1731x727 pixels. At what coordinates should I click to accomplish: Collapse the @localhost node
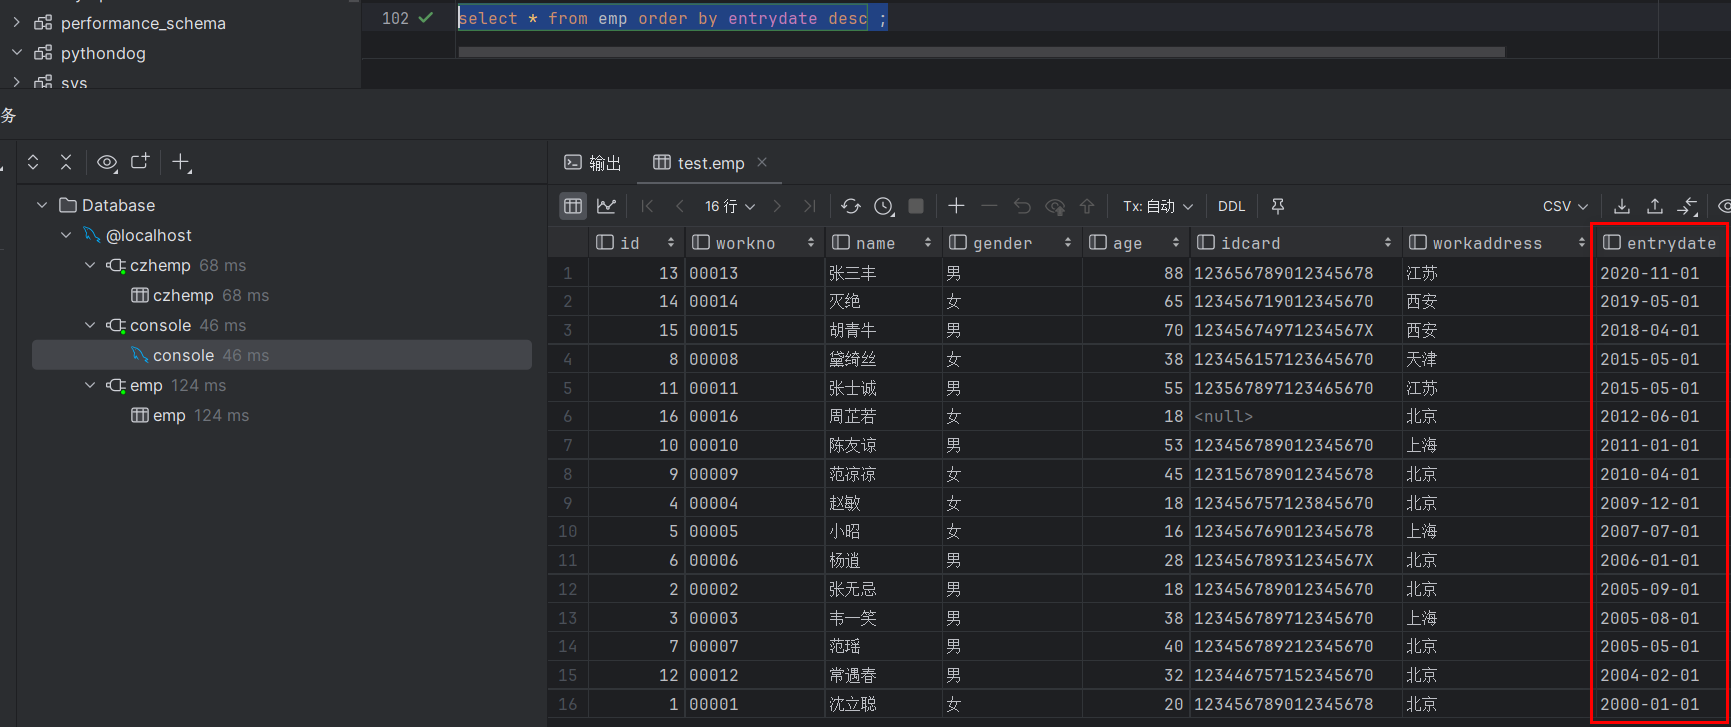(66, 235)
